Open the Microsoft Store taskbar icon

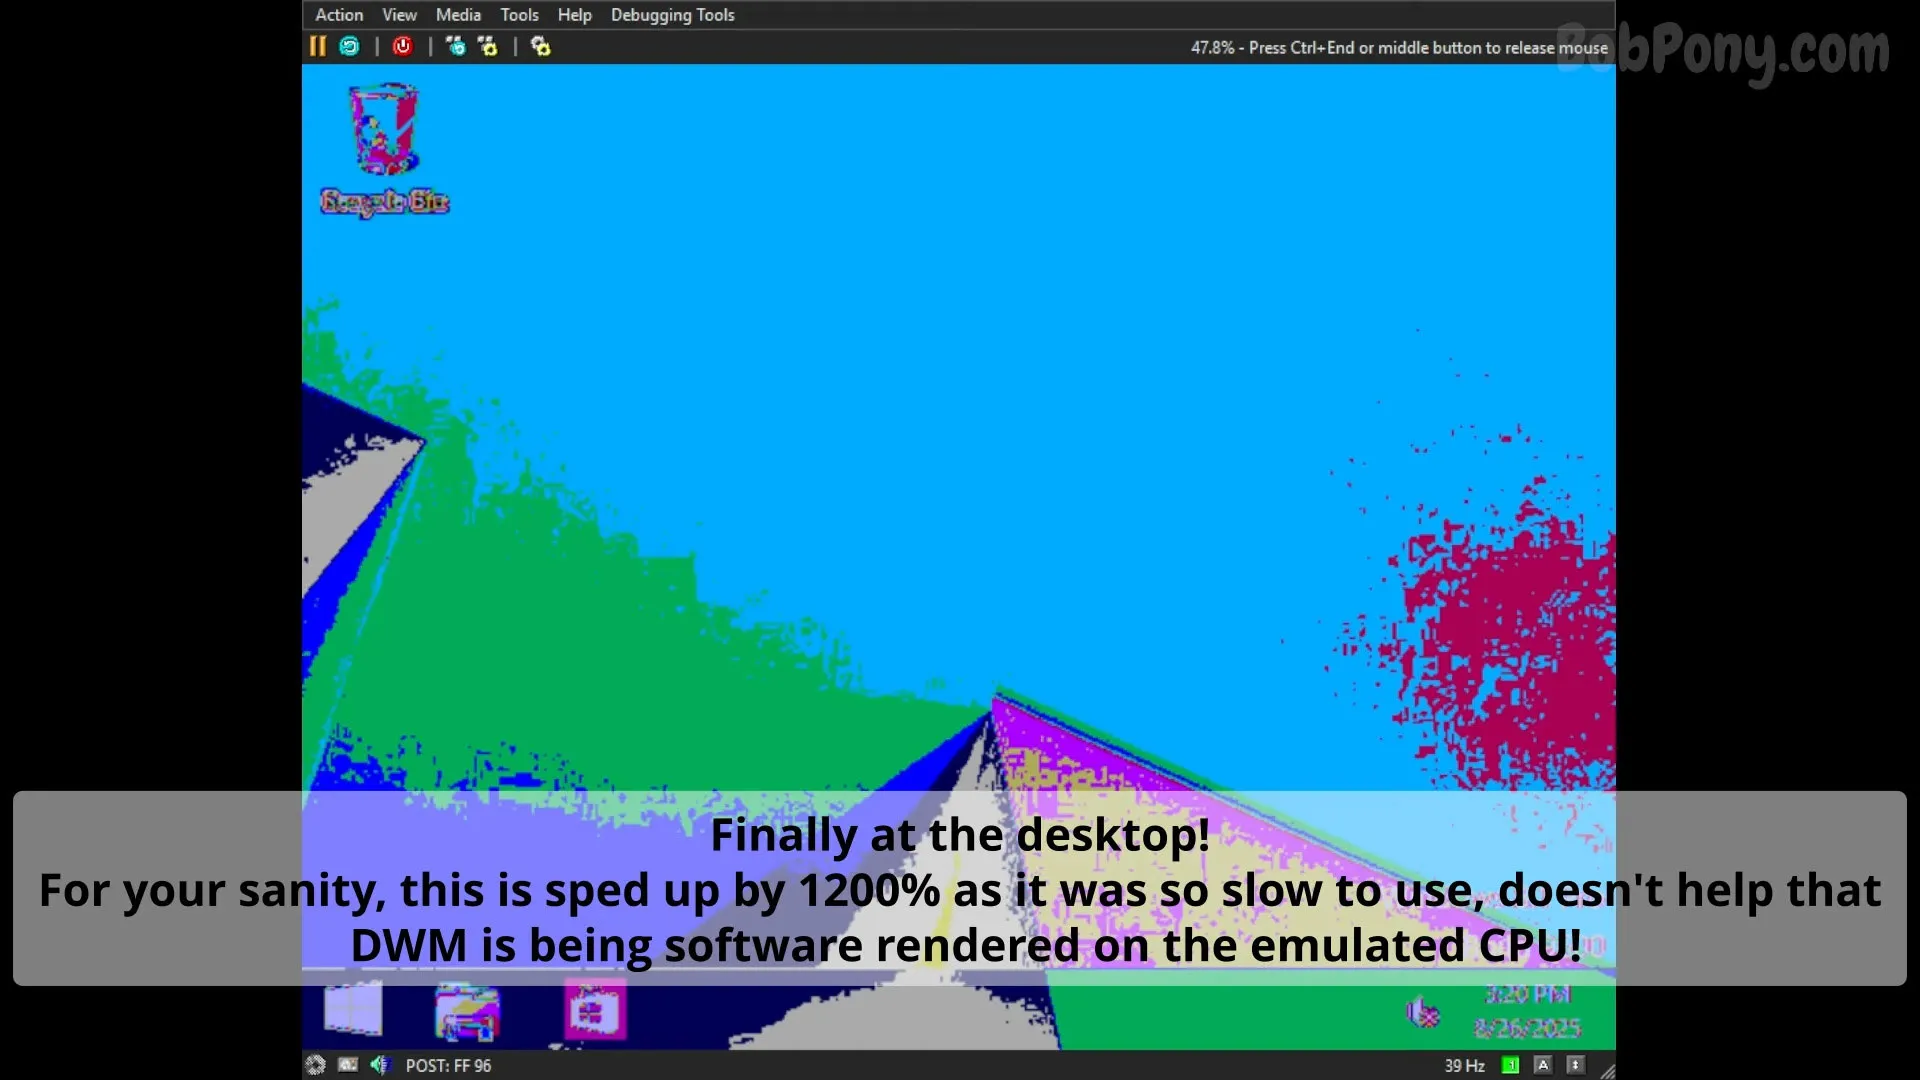(x=595, y=1010)
